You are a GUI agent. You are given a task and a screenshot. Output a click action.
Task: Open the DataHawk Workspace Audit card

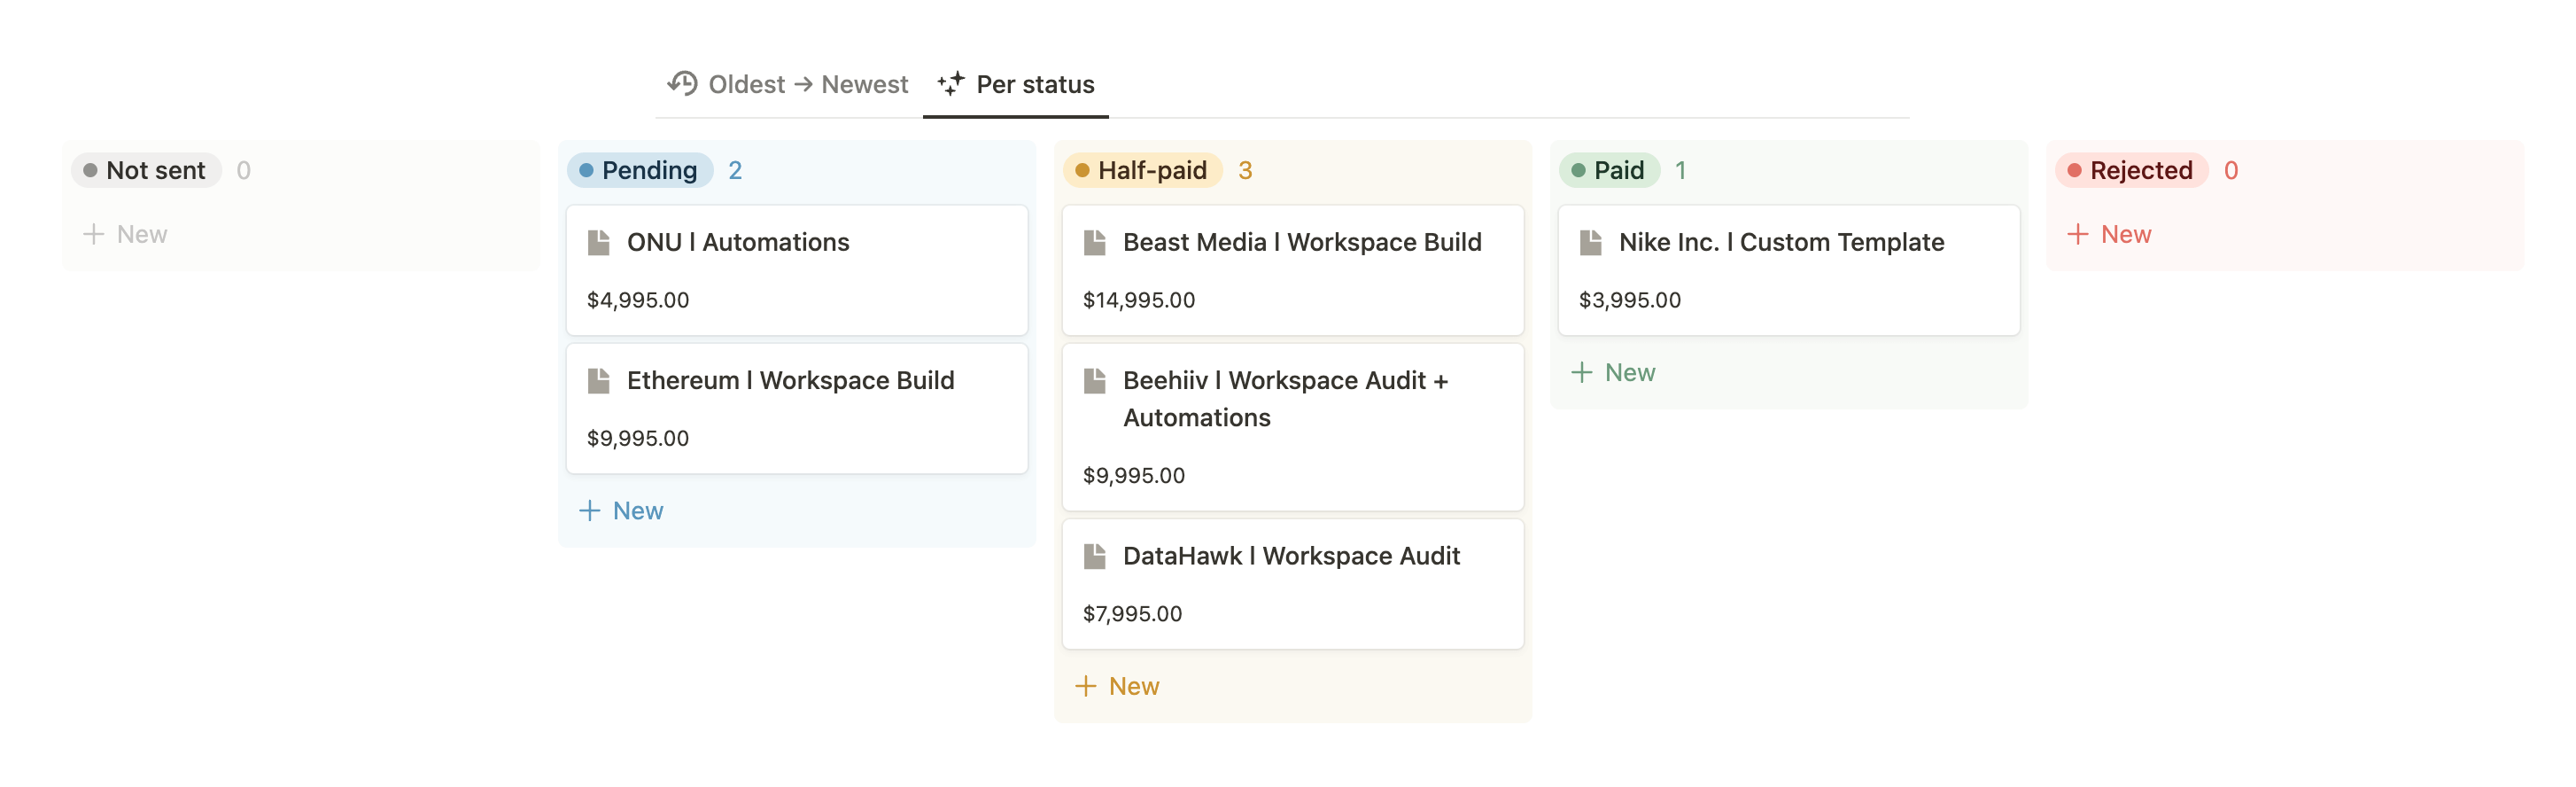coord(1292,584)
